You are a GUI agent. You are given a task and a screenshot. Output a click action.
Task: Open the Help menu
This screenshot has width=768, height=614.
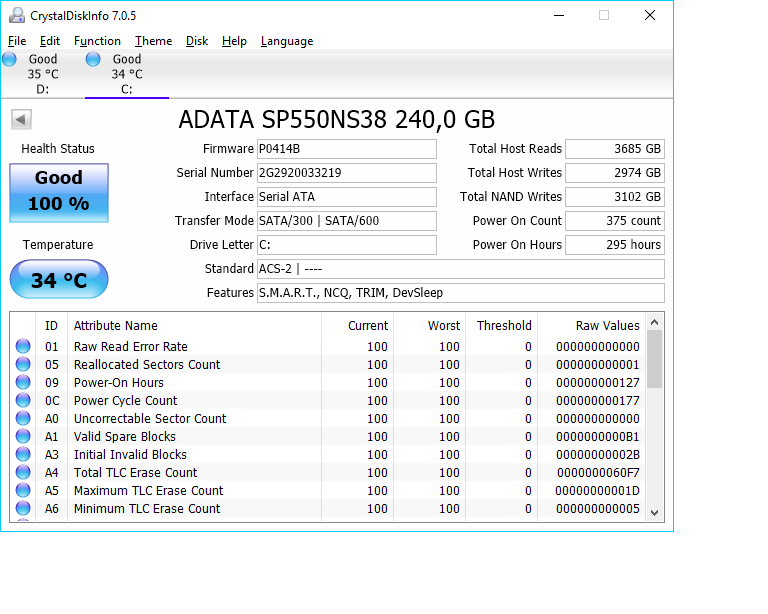234,41
